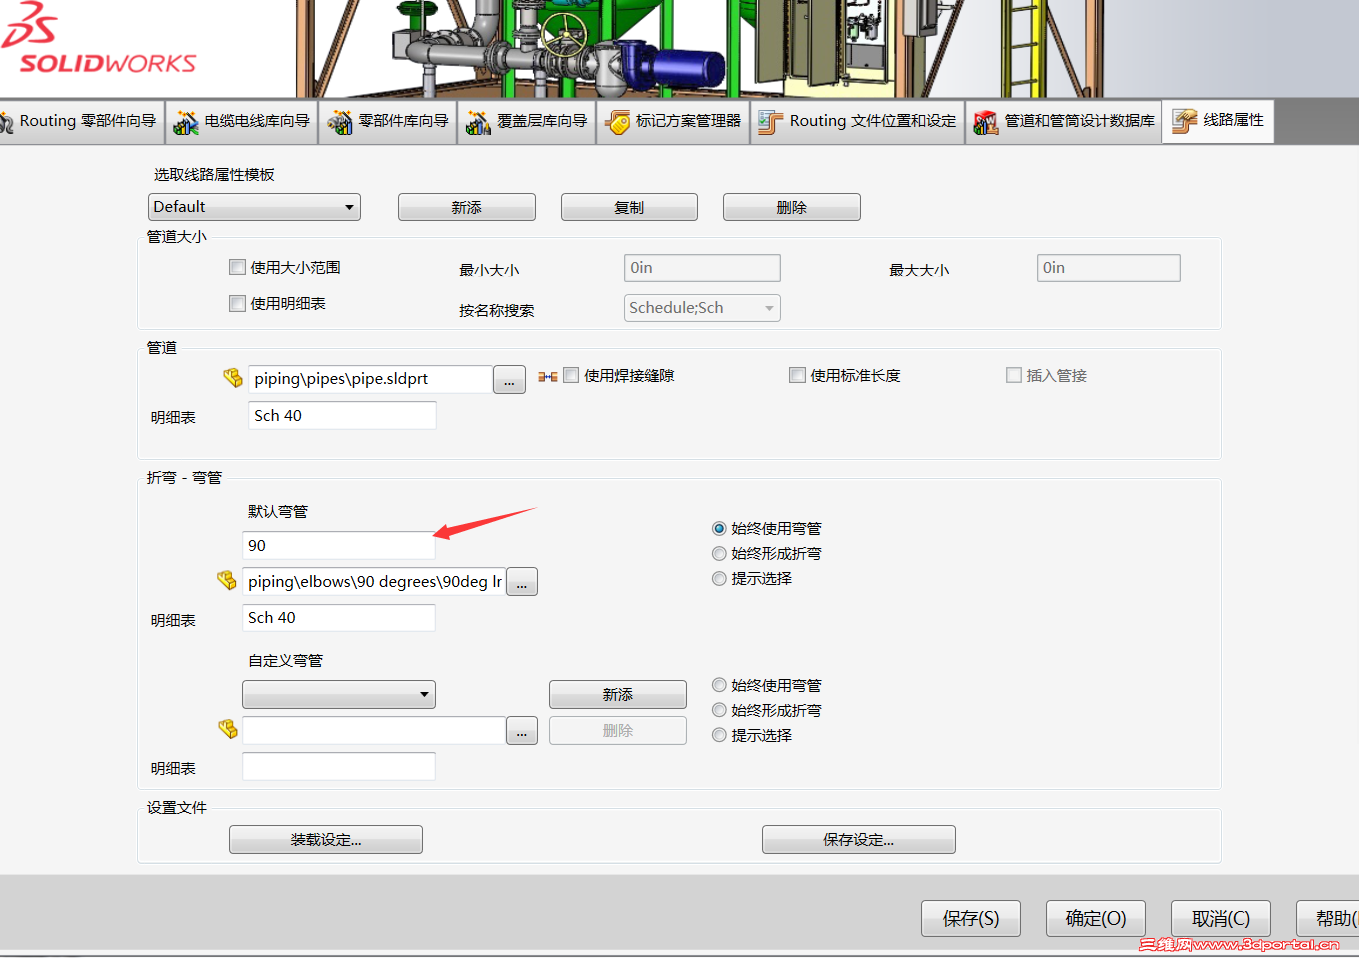Click the 覆盖层库向导 tab icon
The height and width of the screenshot is (958, 1359).
coord(478,122)
